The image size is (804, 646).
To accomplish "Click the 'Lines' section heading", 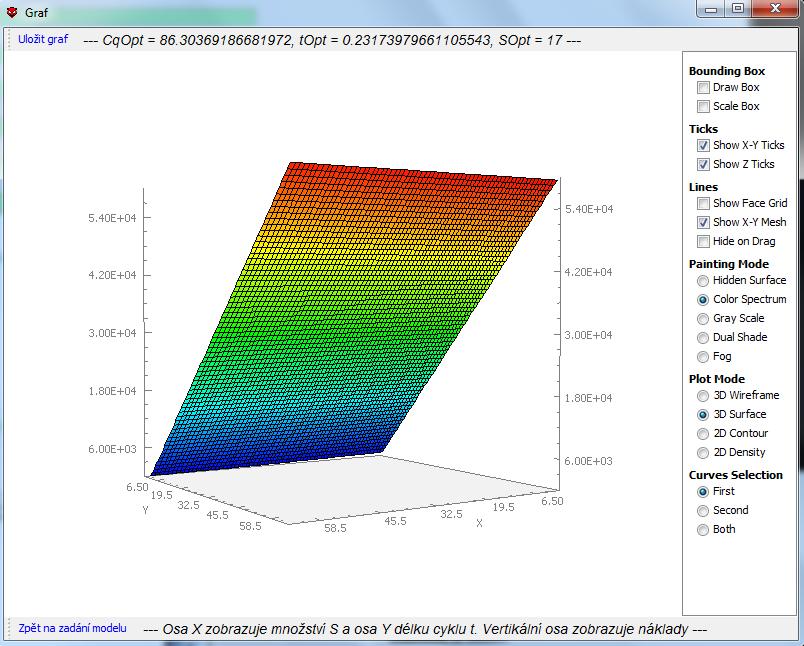I will [703, 187].
